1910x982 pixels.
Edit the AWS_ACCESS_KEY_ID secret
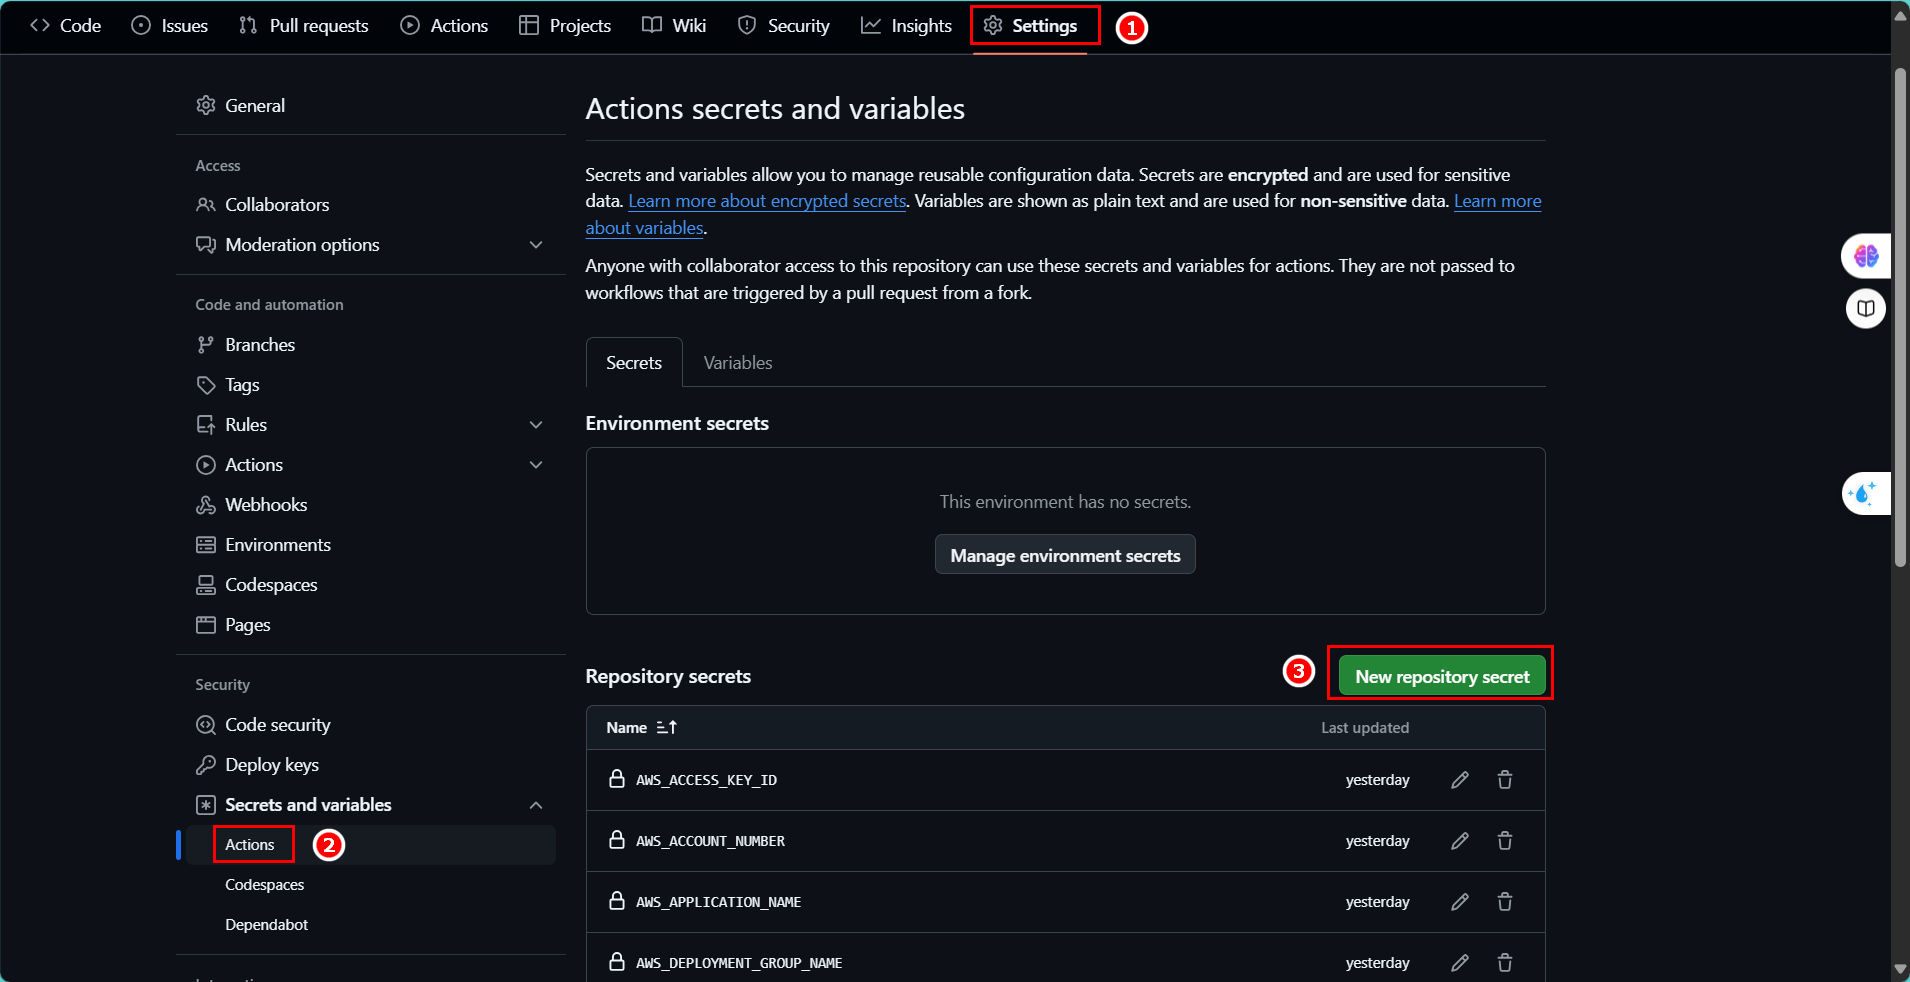(x=1460, y=780)
